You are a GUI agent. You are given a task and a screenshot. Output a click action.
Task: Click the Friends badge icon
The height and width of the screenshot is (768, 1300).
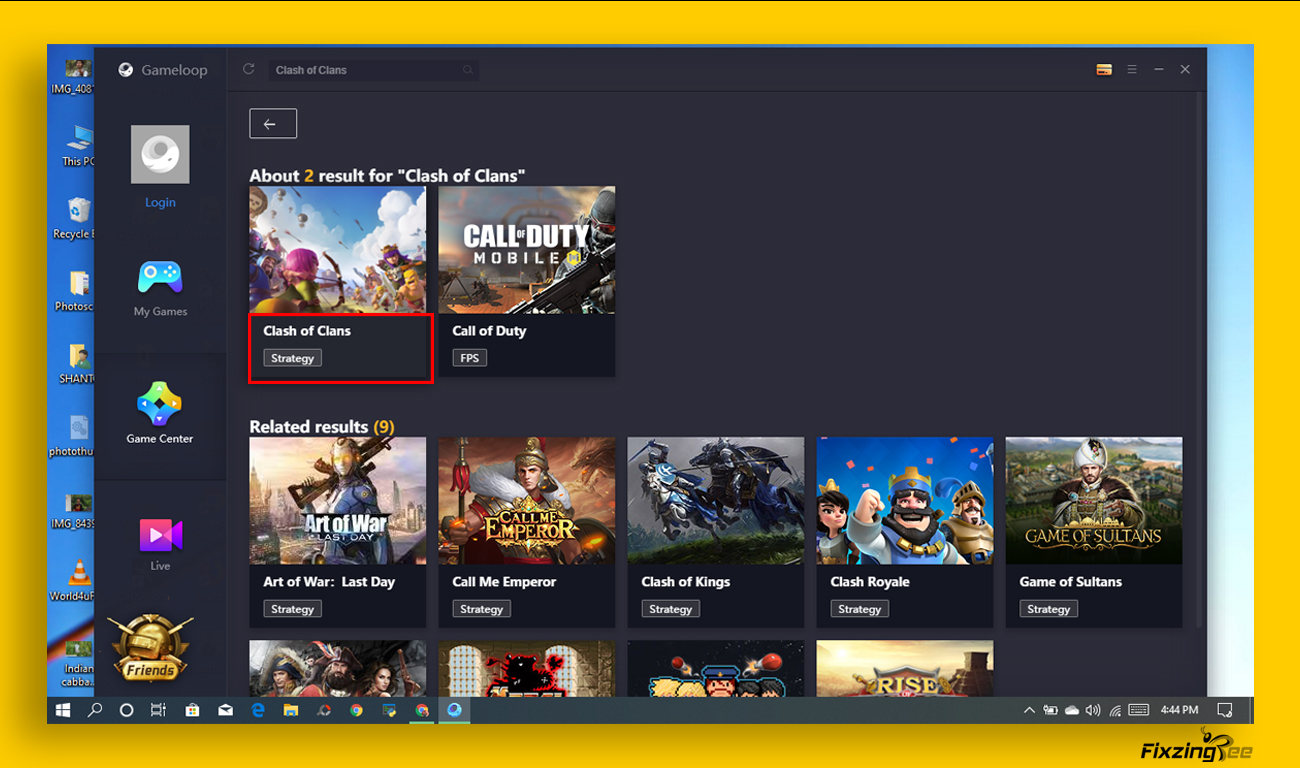[150, 648]
